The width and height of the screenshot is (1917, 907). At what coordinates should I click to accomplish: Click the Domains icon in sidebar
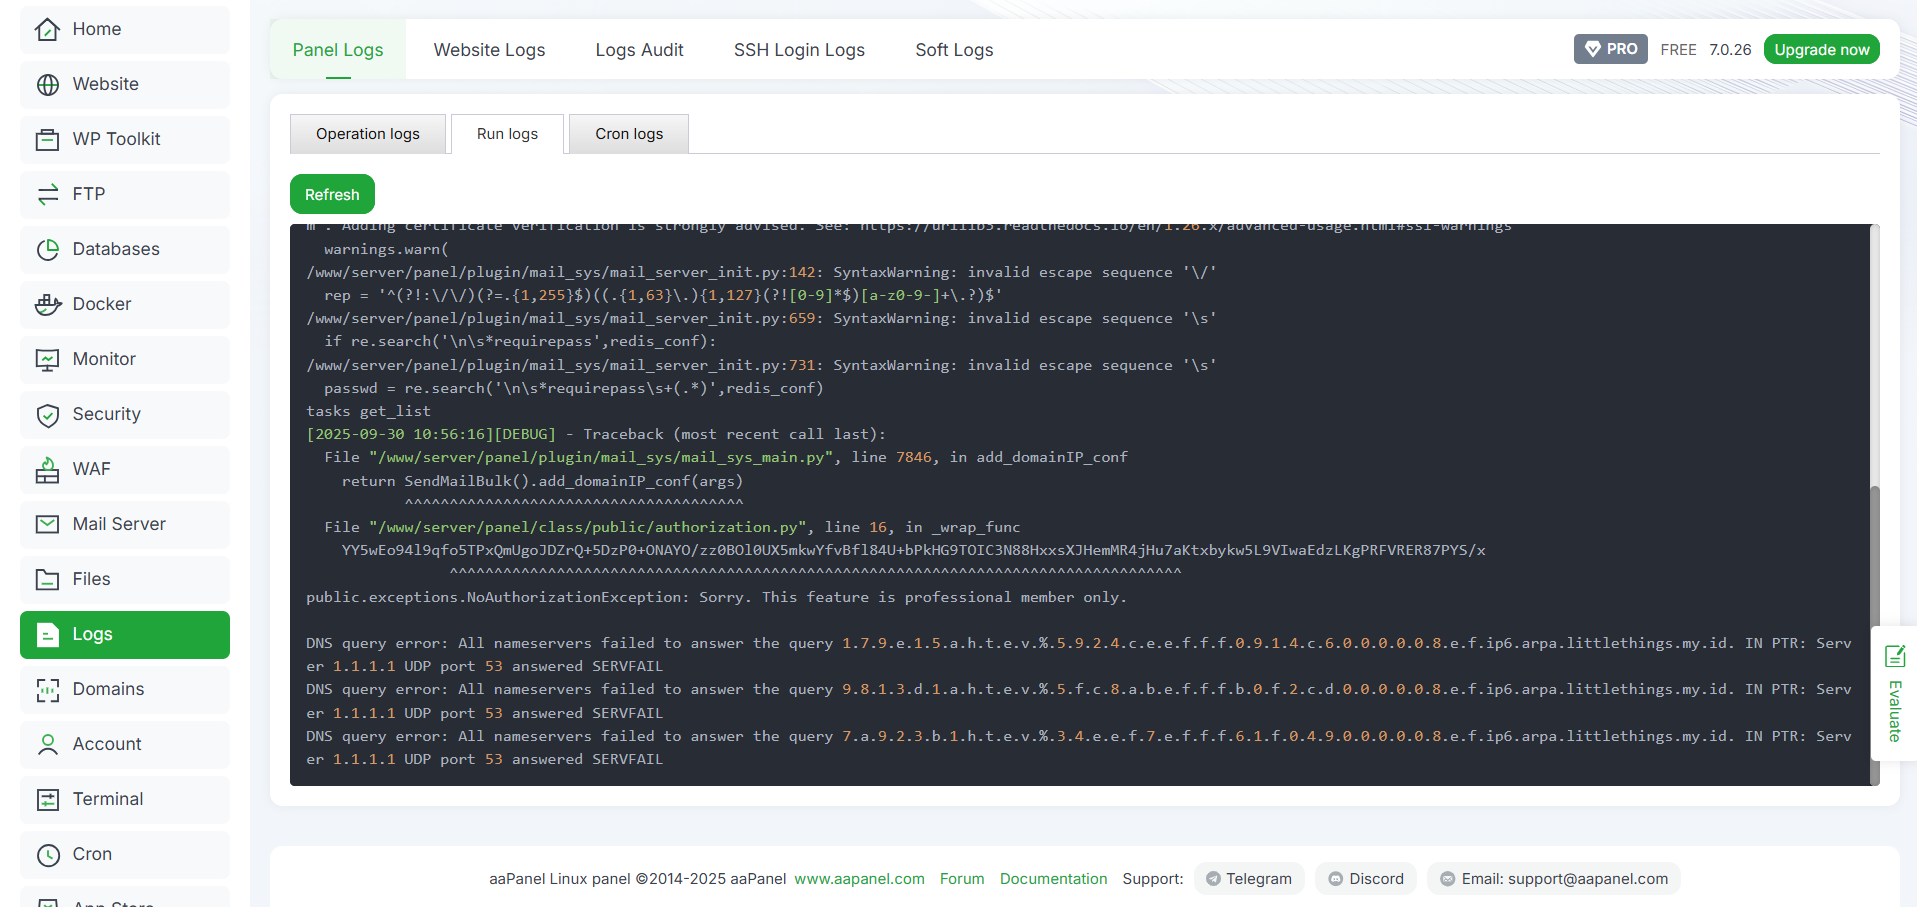47,689
